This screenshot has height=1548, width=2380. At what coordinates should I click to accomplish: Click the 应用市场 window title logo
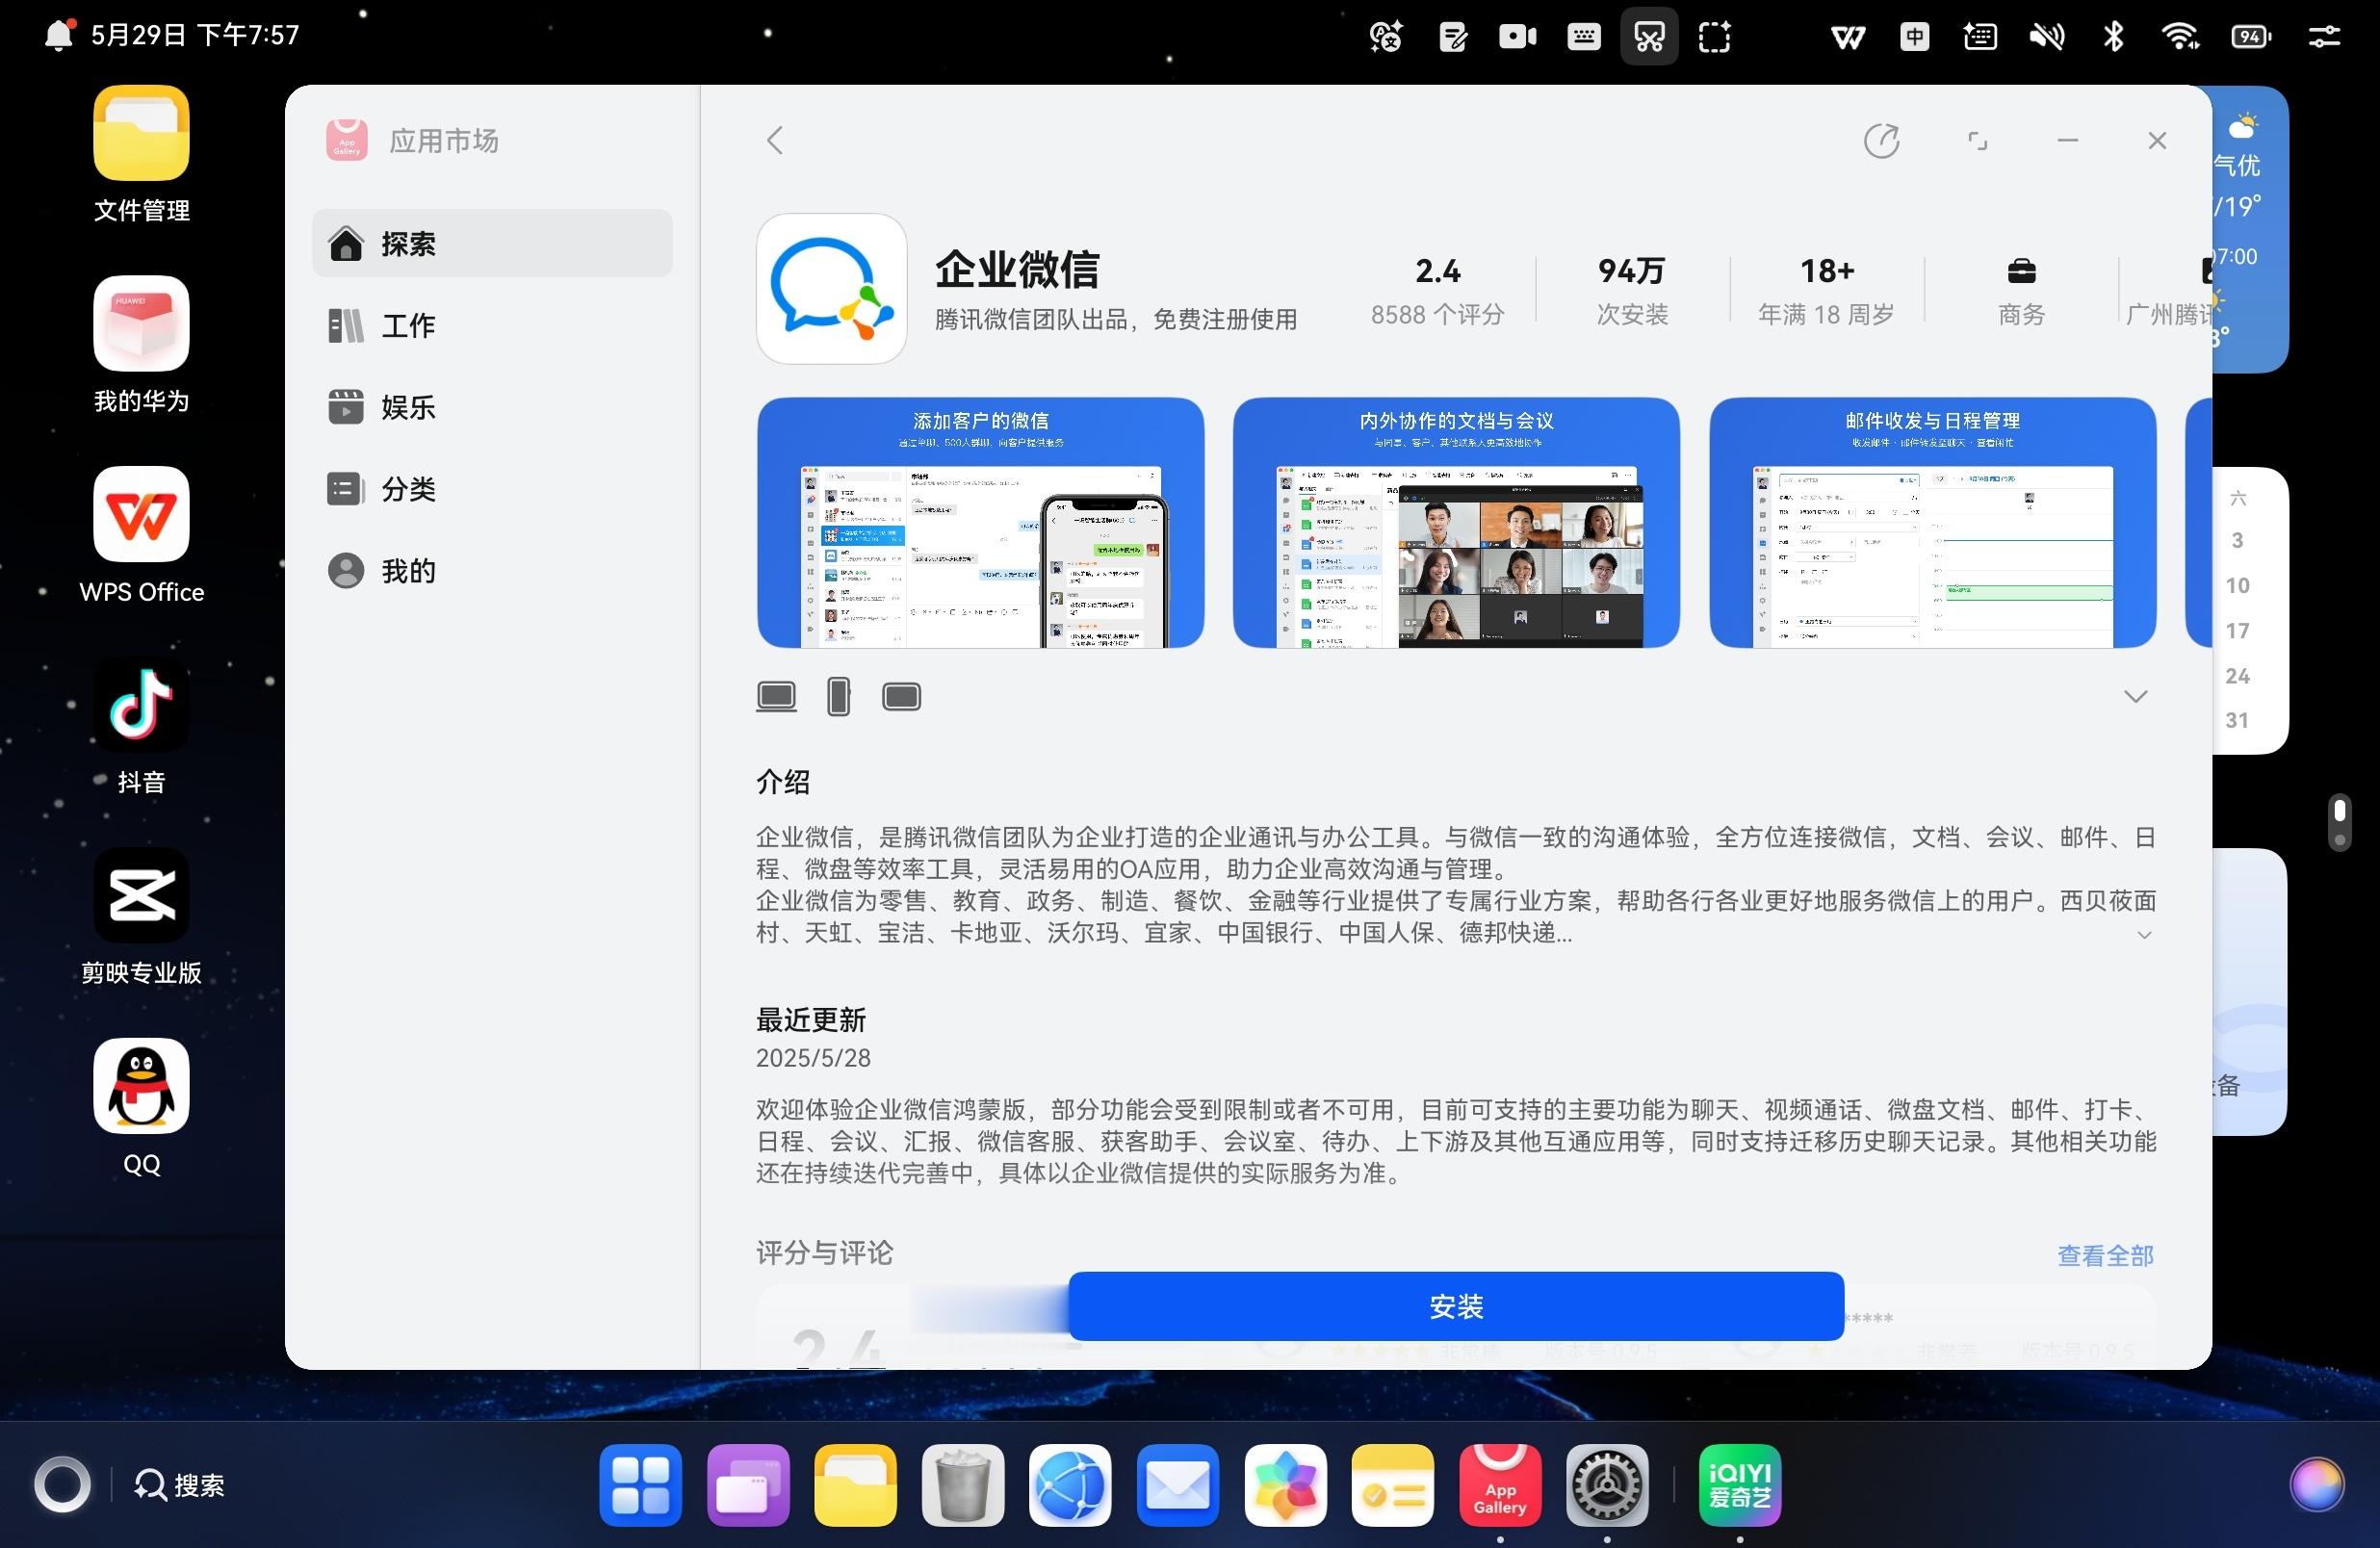tap(347, 140)
